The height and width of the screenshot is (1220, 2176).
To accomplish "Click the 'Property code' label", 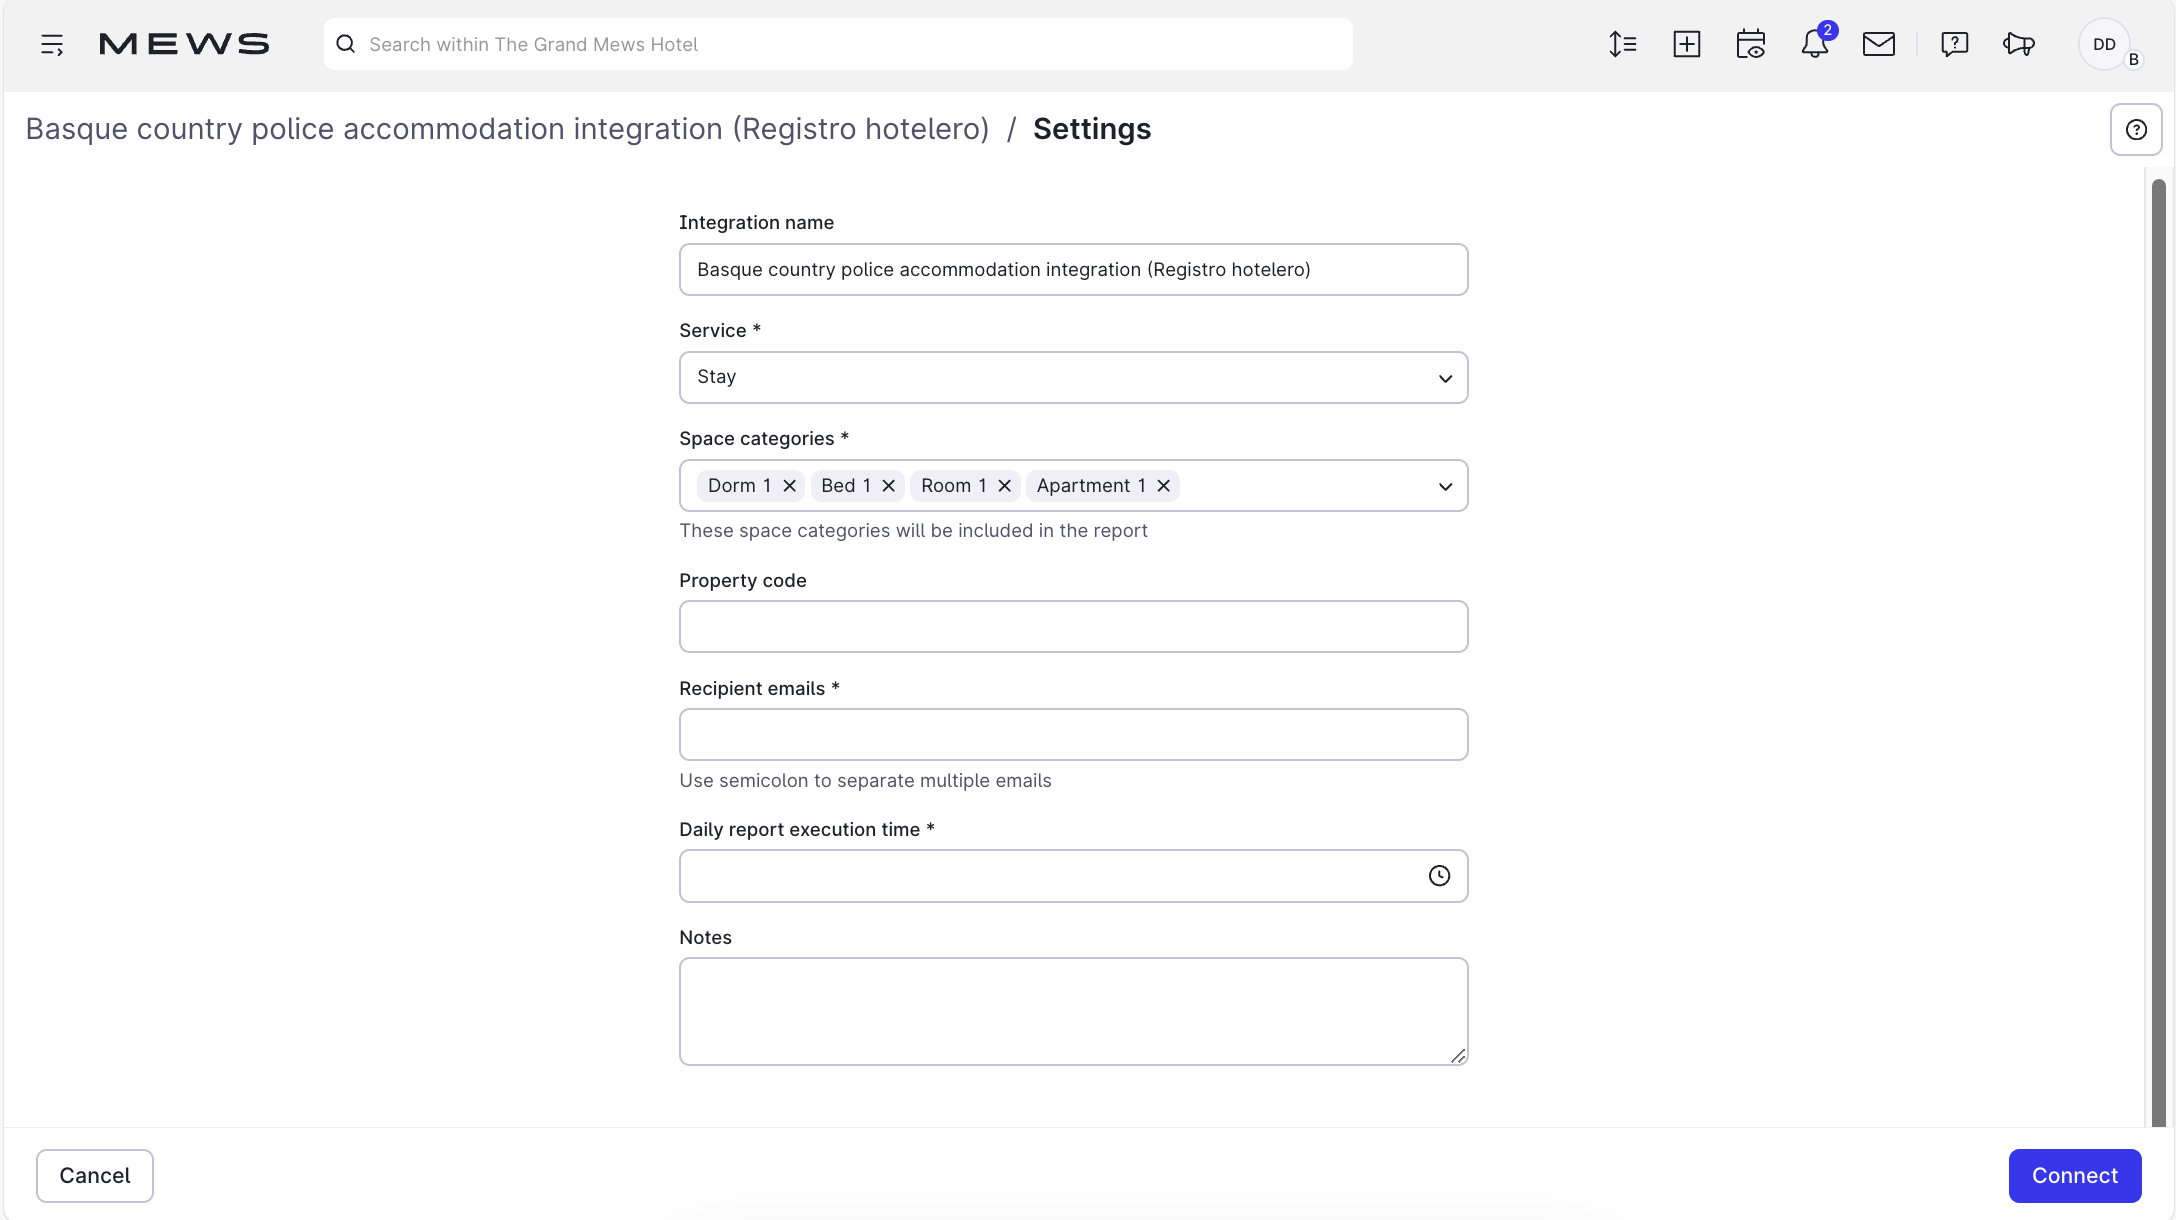I will tap(743, 581).
